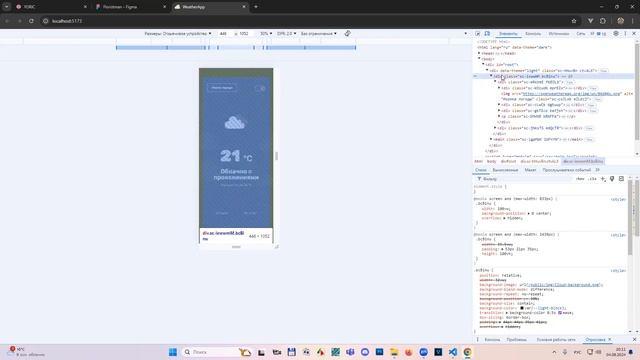Screen dimensions: 640x360
Task: Close the DevTools panel
Action: tap(634, 33)
